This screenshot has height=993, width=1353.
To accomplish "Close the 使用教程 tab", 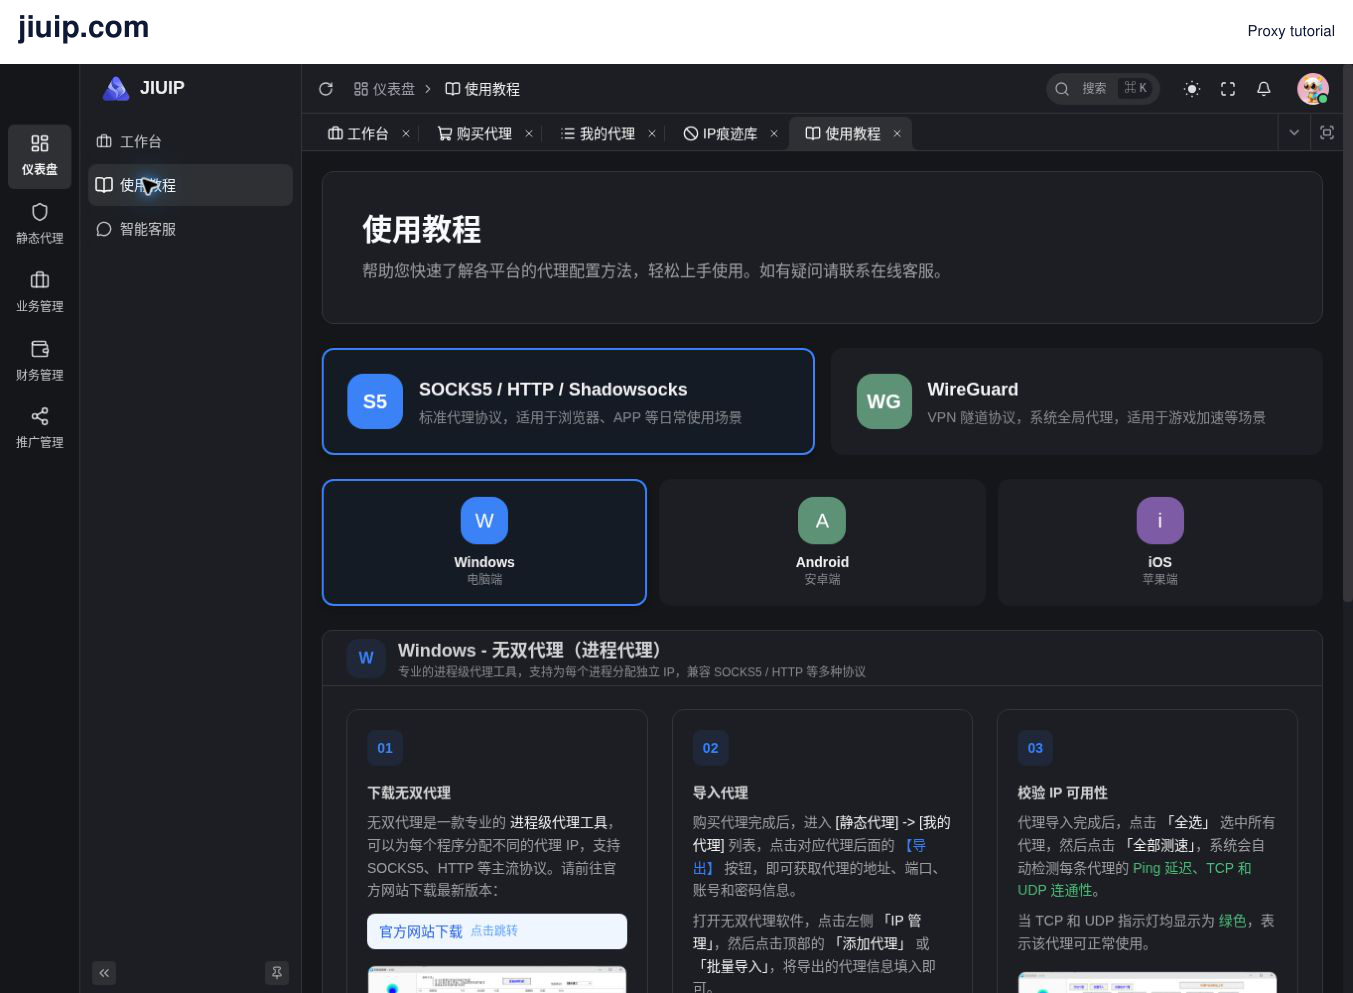I will point(897,134).
